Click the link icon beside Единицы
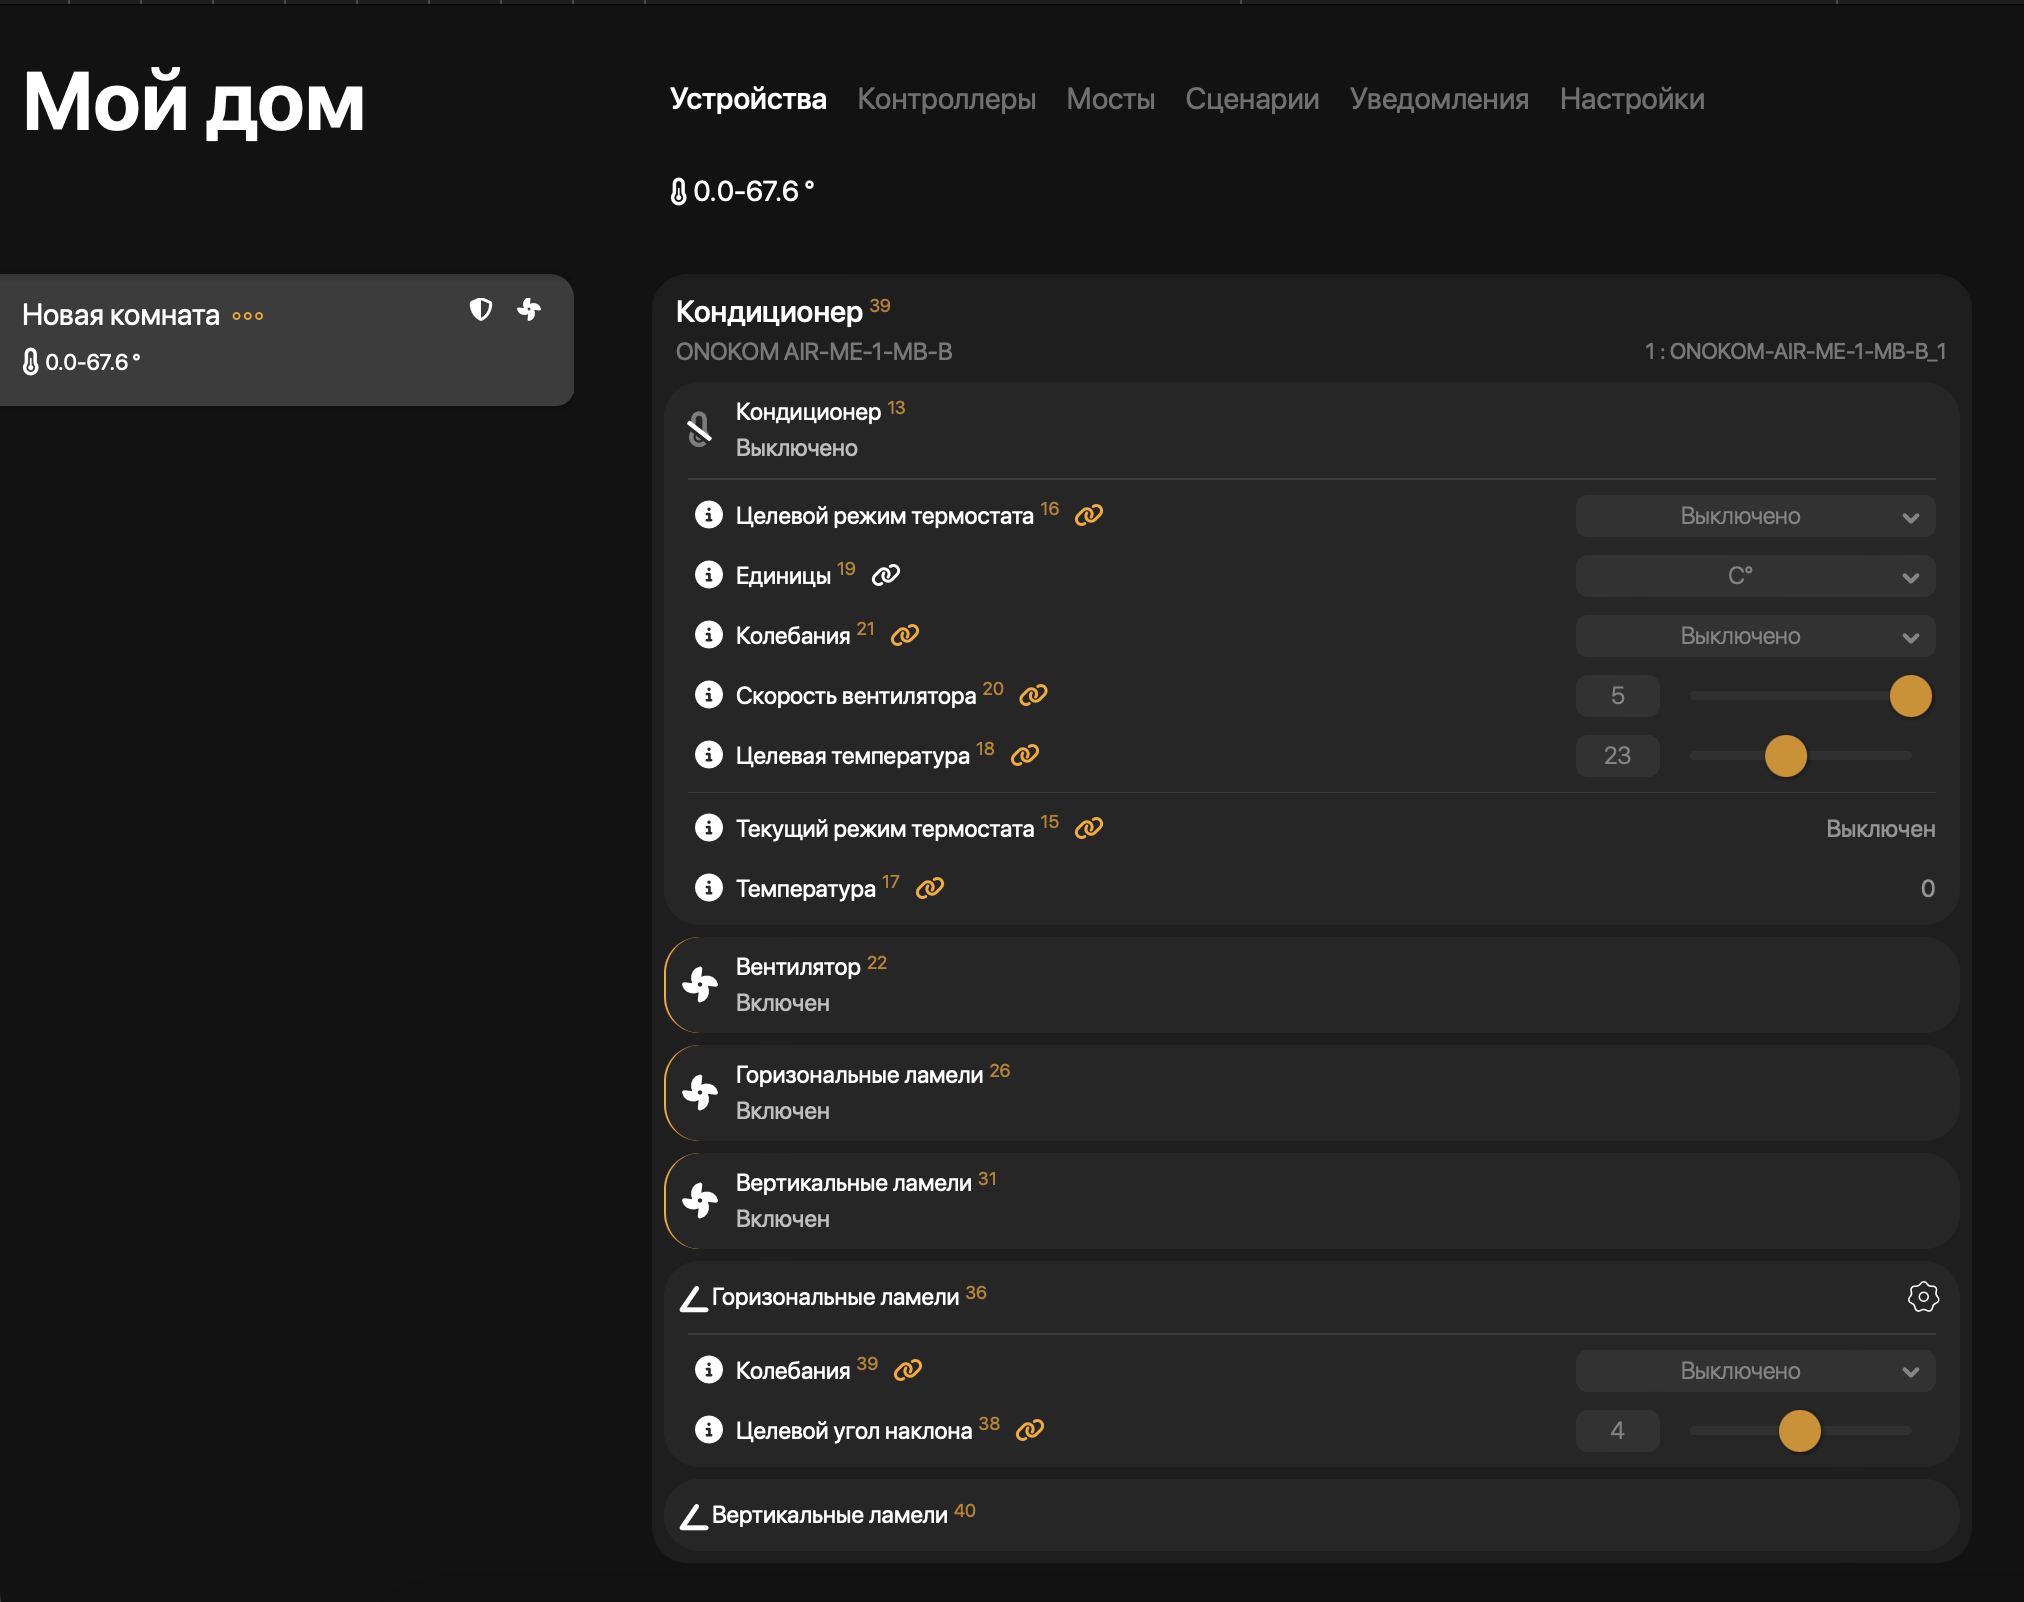 point(886,575)
